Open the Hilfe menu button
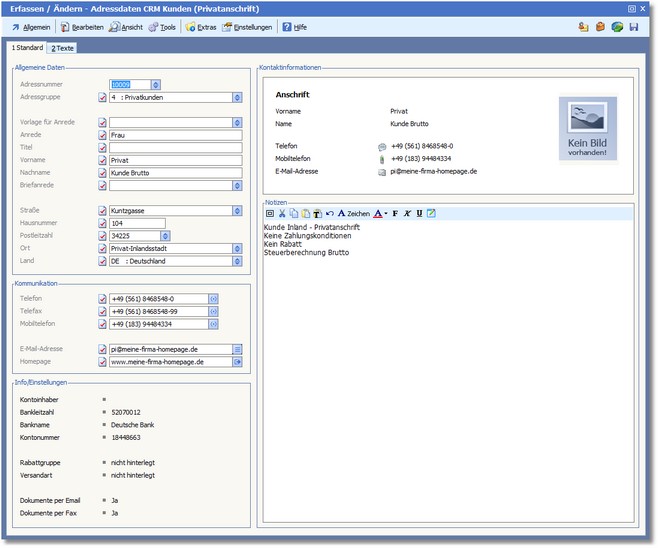Image resolution: width=658 pixels, height=548 pixels. [x=293, y=27]
